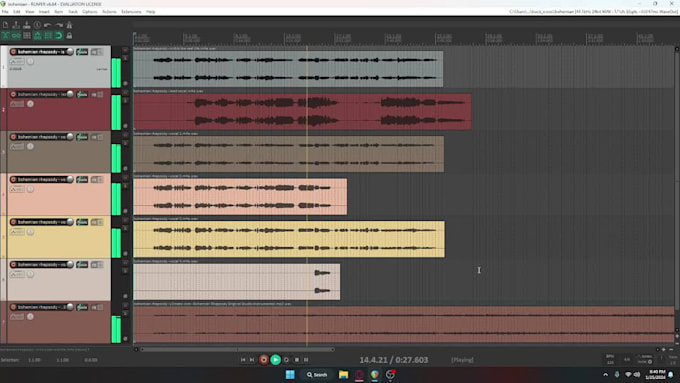Arm track 1 for recording
The height and width of the screenshot is (383, 680).
tap(13, 52)
